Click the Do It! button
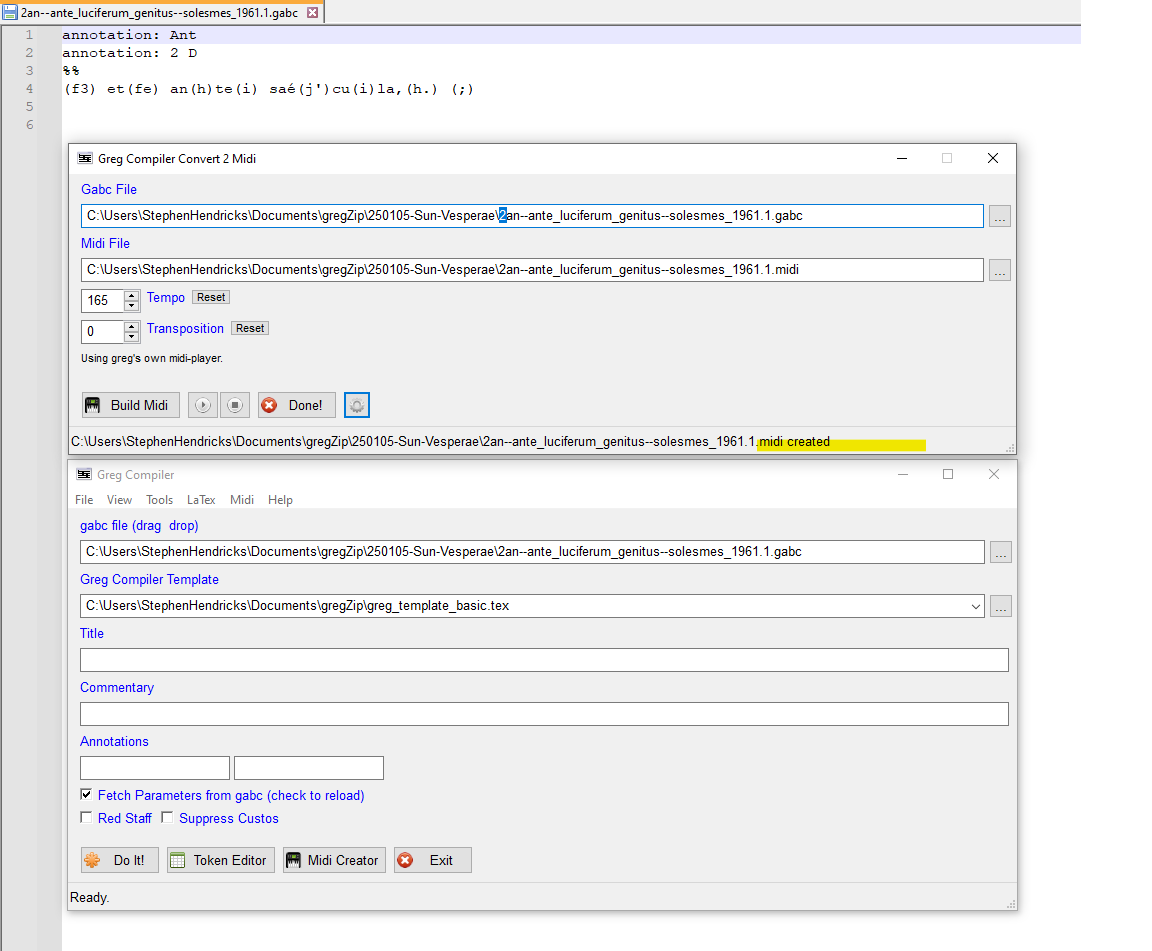Image resolution: width=1152 pixels, height=951 pixels. click(x=120, y=860)
